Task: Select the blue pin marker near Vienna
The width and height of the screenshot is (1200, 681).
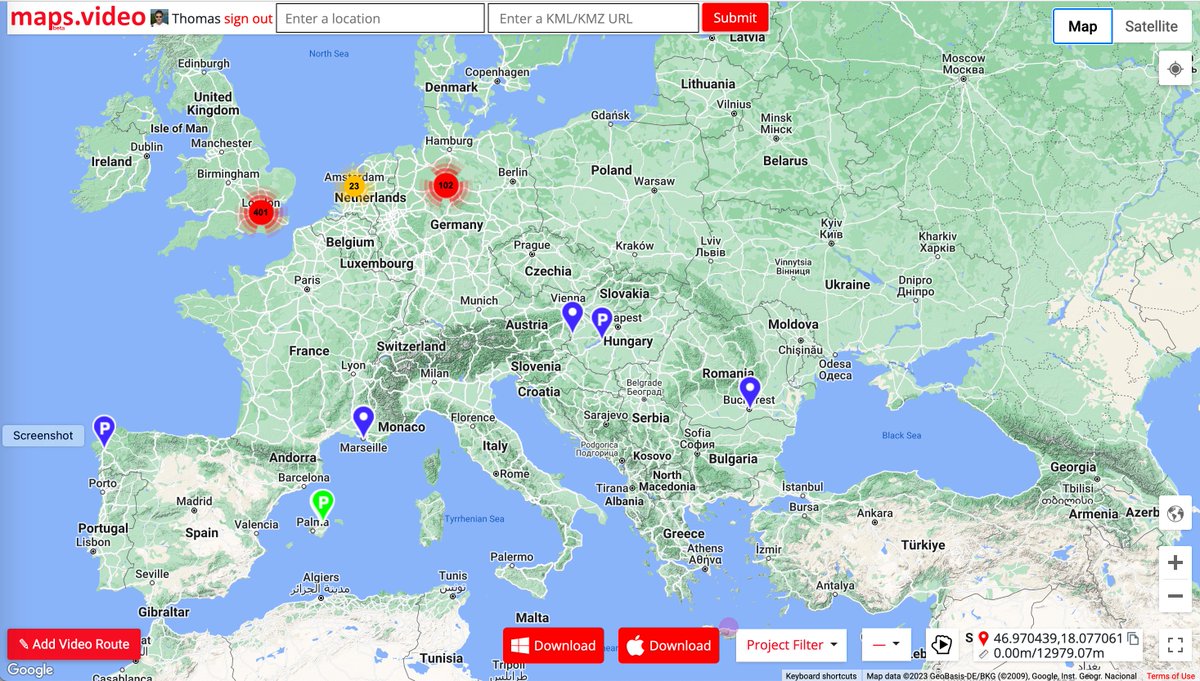Action: (572, 317)
